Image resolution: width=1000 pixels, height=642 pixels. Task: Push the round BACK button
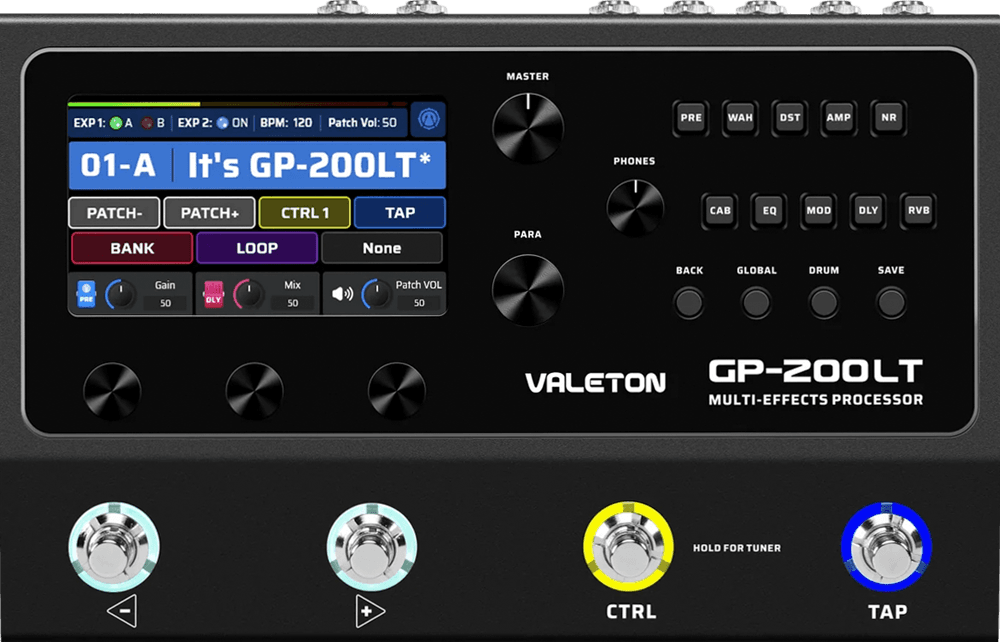[689, 303]
